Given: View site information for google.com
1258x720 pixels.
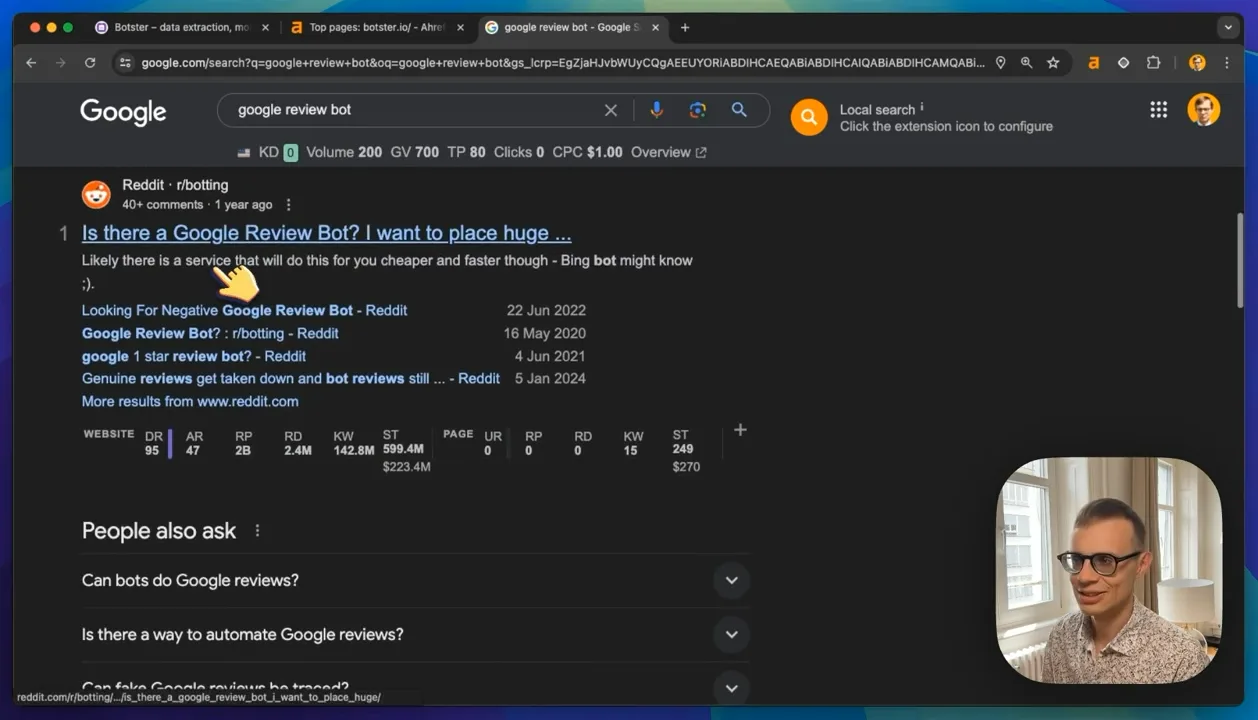Looking at the screenshot, I should click(124, 63).
